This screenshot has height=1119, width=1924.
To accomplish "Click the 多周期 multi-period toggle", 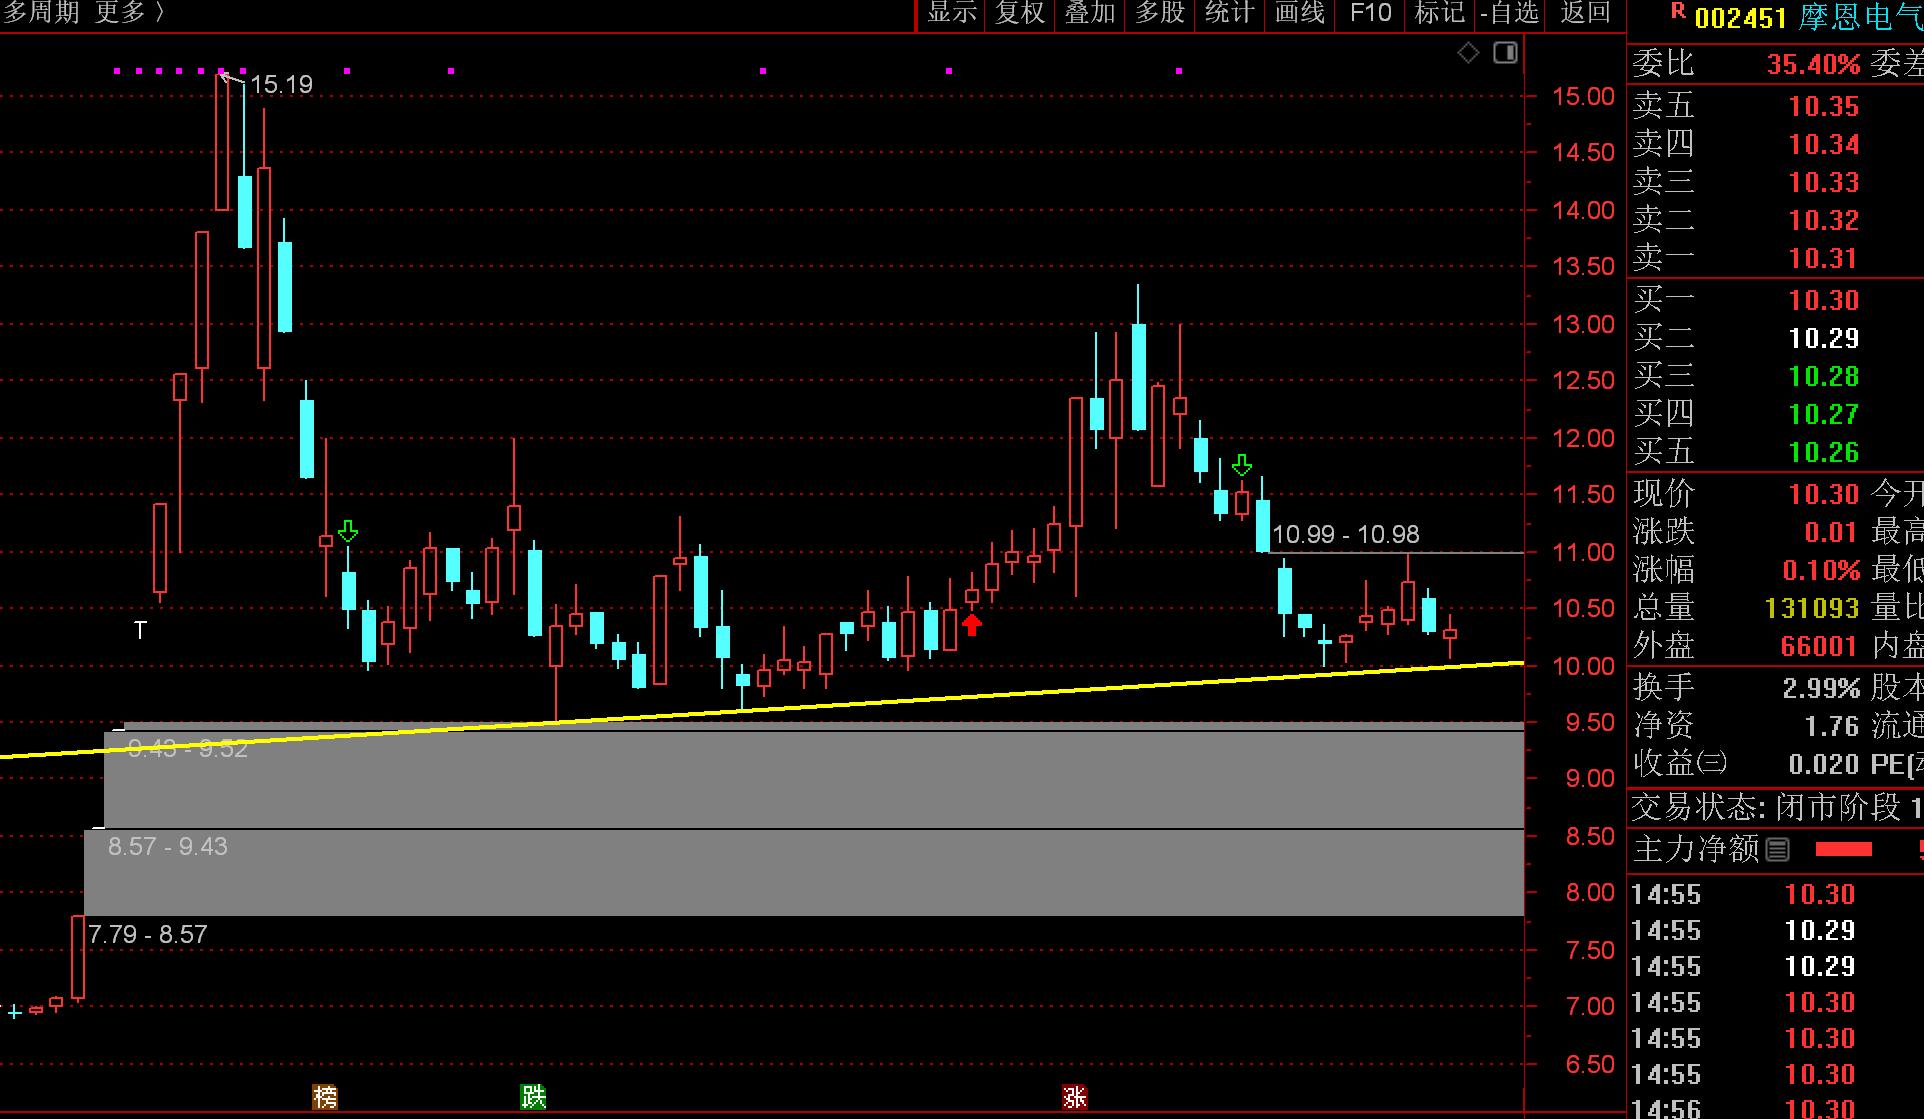I will coord(42,13).
